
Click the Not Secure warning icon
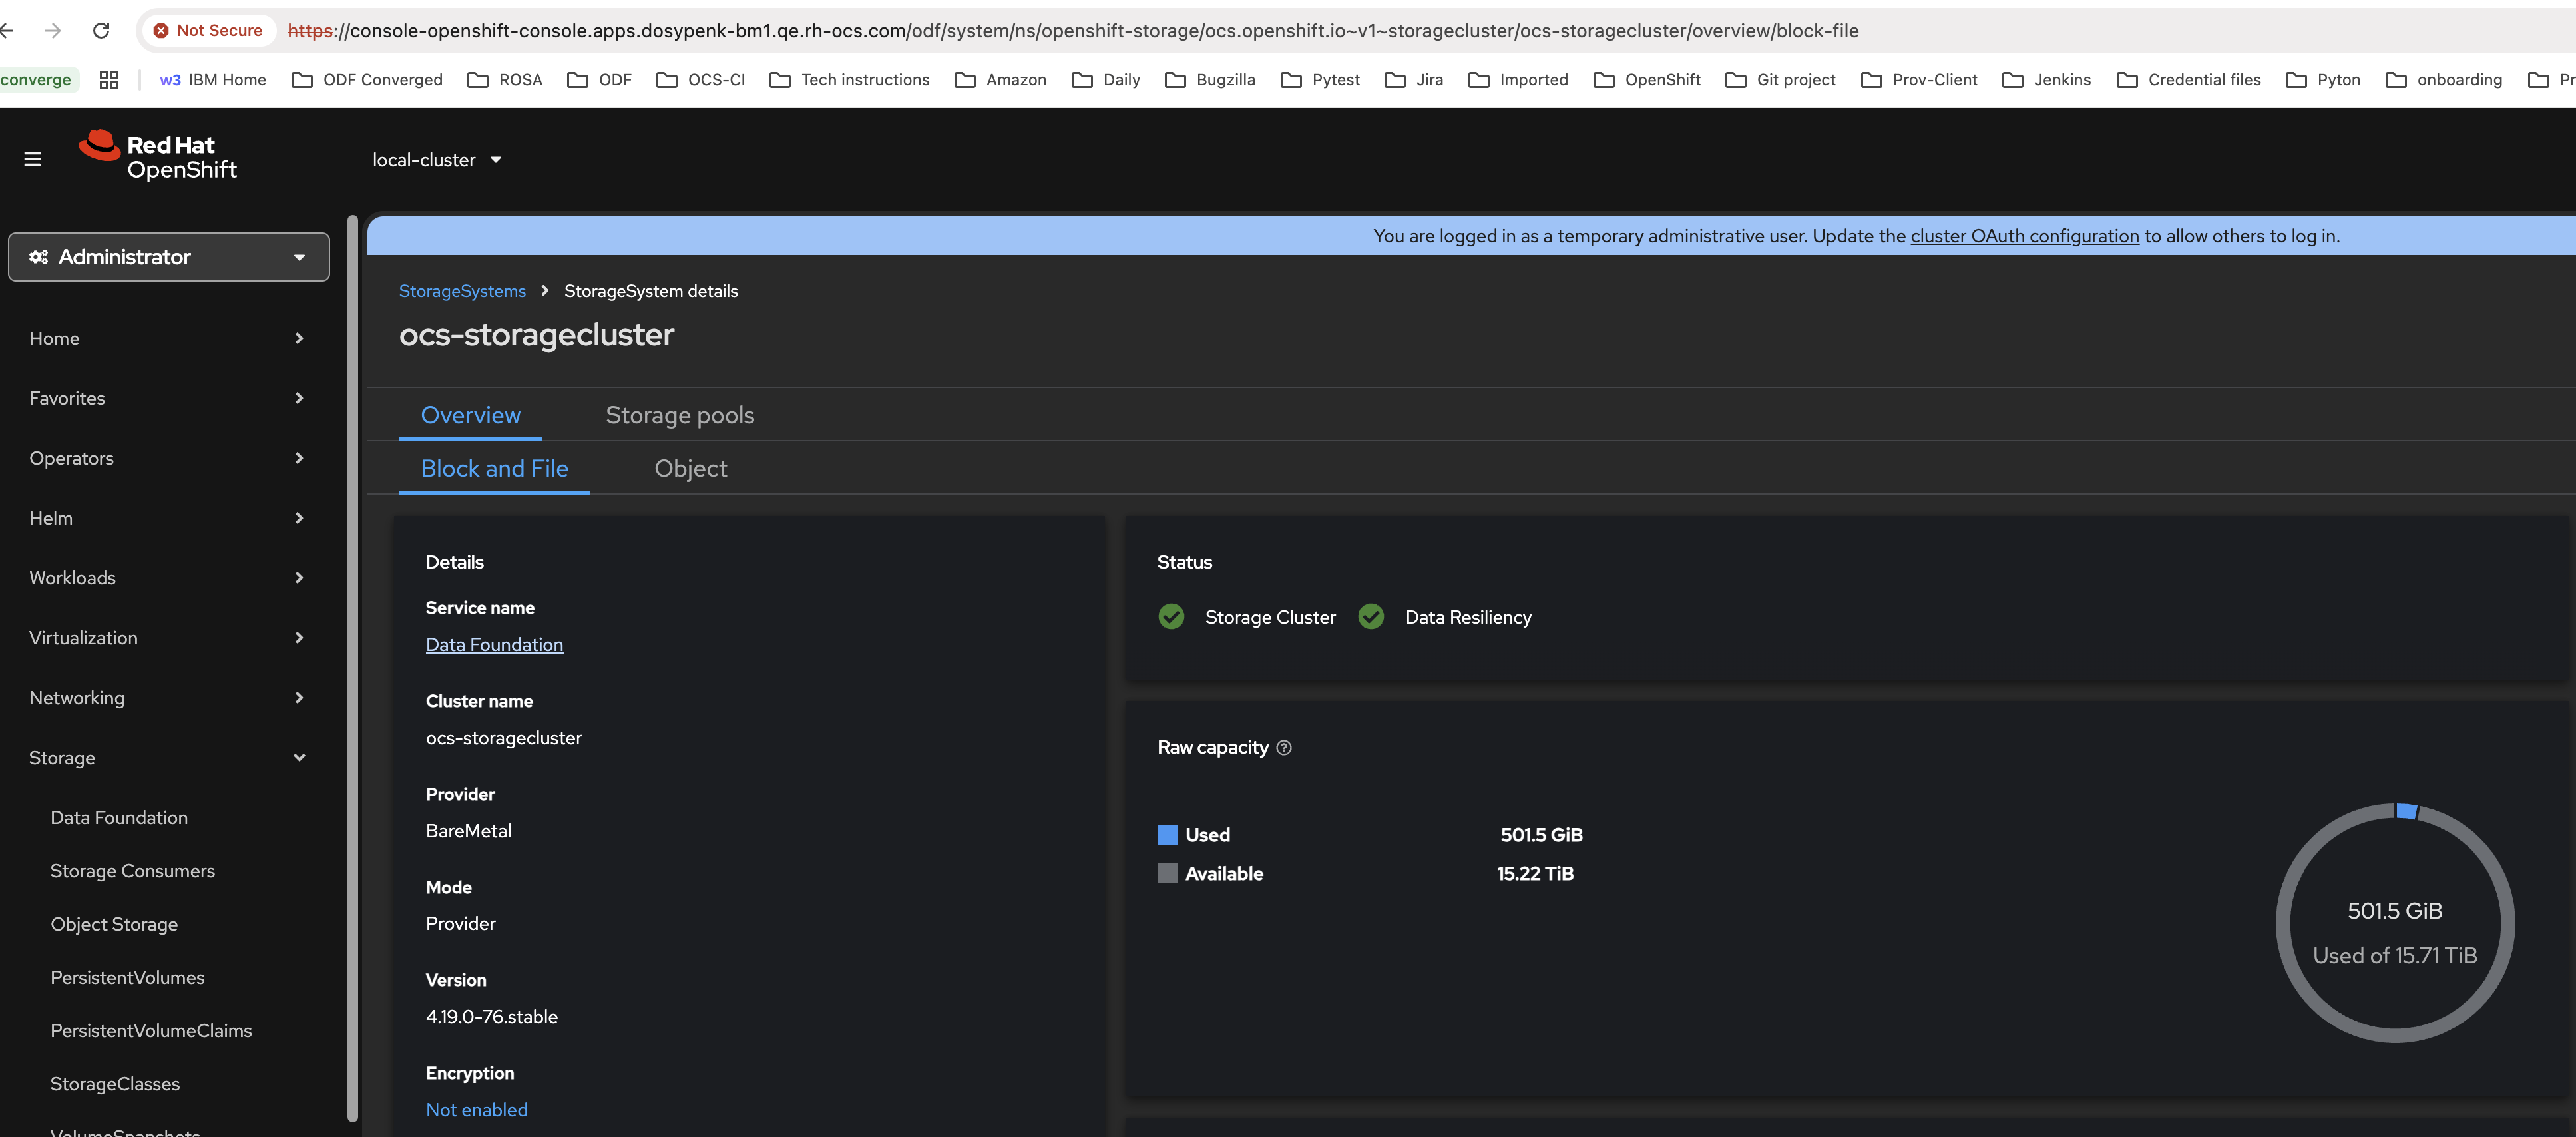tap(161, 30)
